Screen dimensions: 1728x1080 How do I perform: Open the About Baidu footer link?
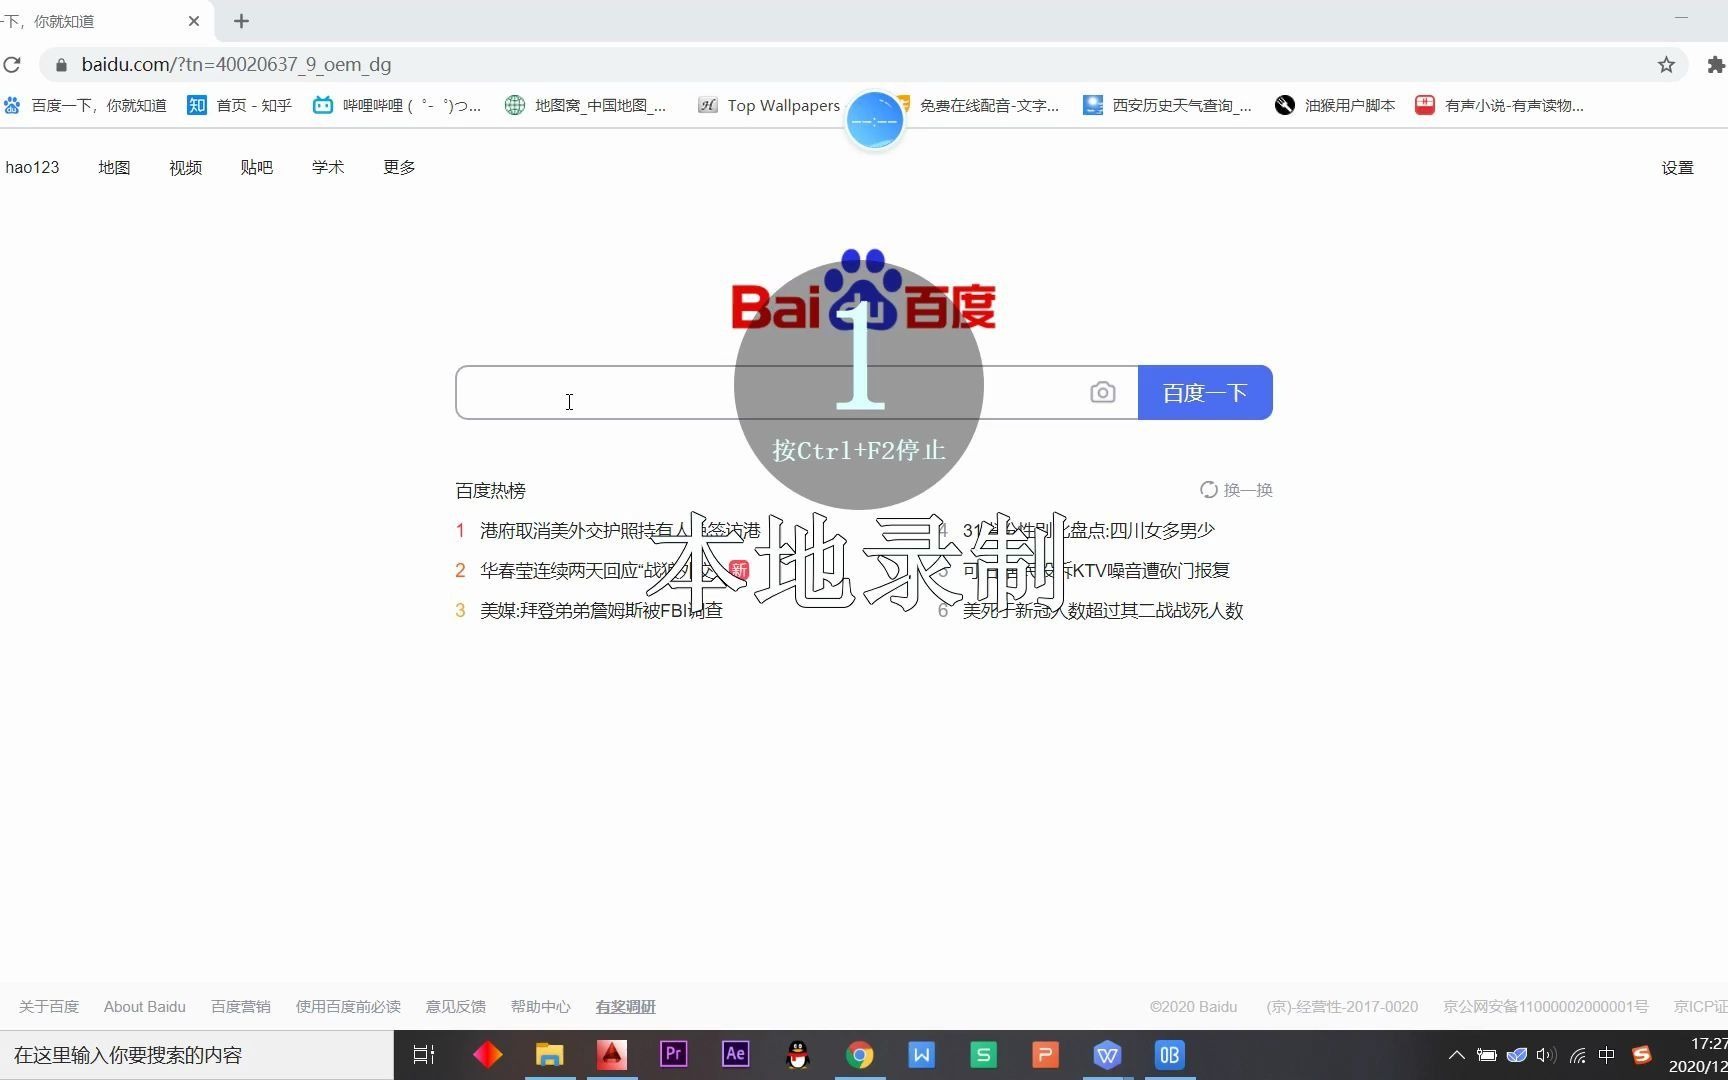click(x=145, y=1006)
